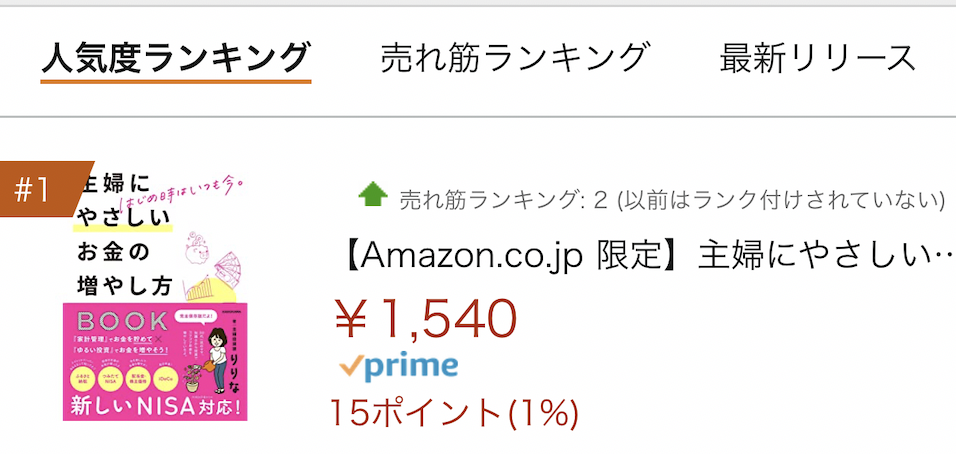Click the 売れ筋ランキング: 2 rank label

pyautogui.click(x=504, y=199)
